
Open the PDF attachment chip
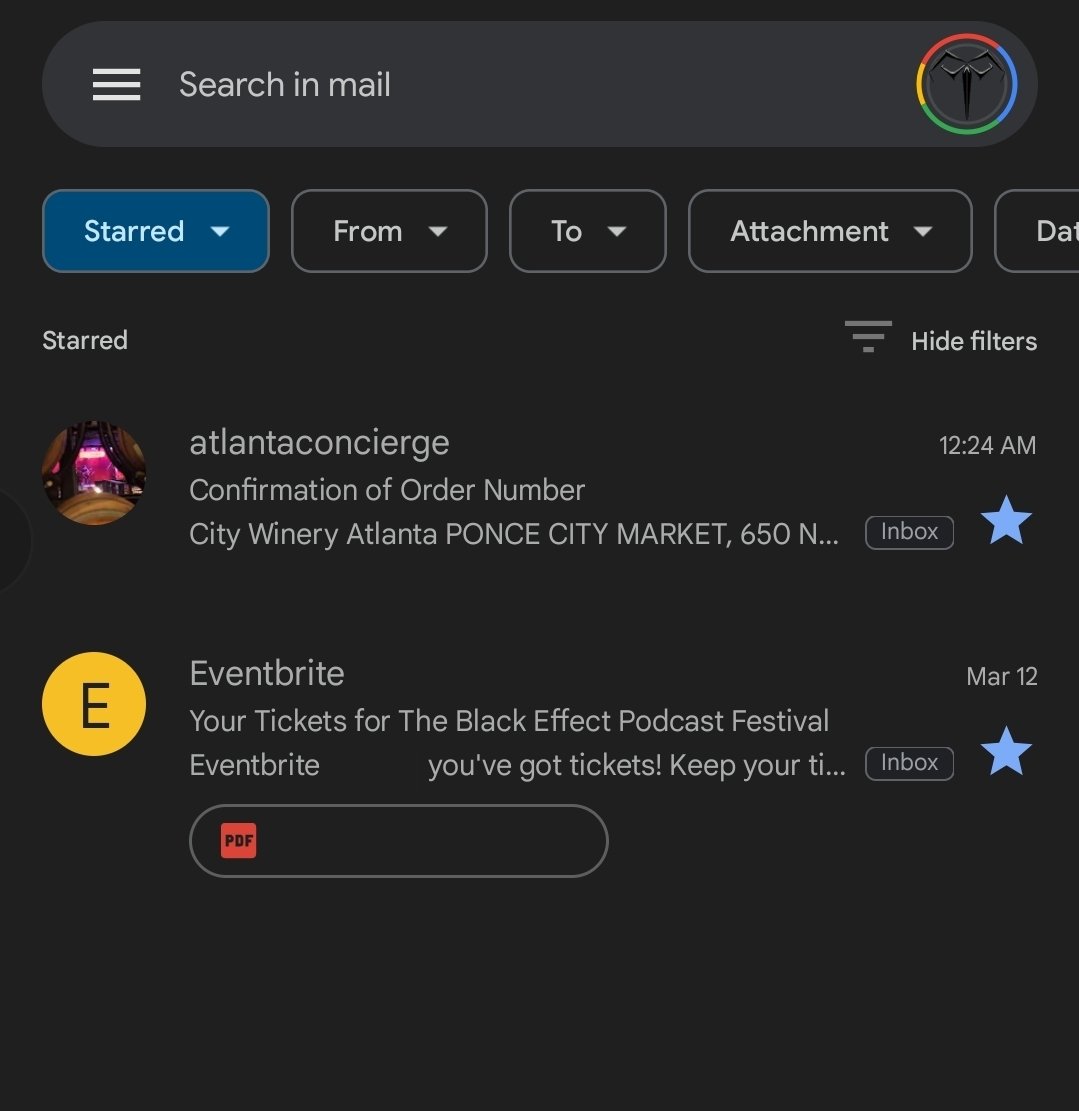pos(399,841)
